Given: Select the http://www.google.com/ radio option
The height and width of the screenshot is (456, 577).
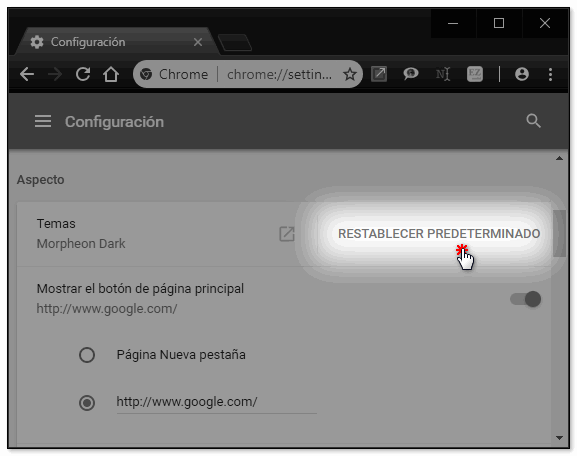Looking at the screenshot, I should coord(87,402).
